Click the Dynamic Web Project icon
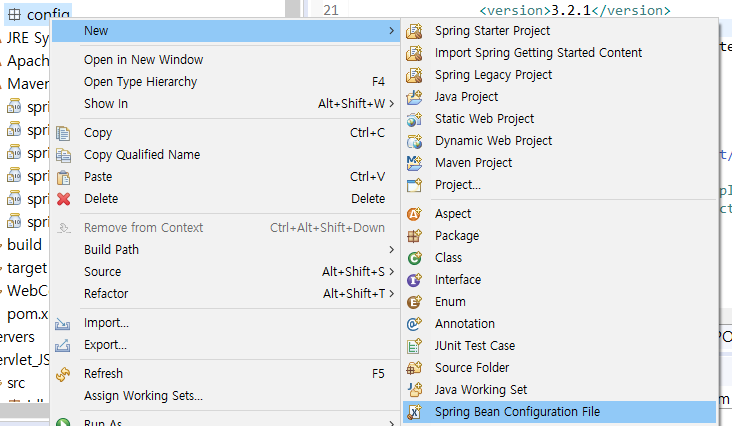This screenshot has height=426, width=732. tap(414, 141)
